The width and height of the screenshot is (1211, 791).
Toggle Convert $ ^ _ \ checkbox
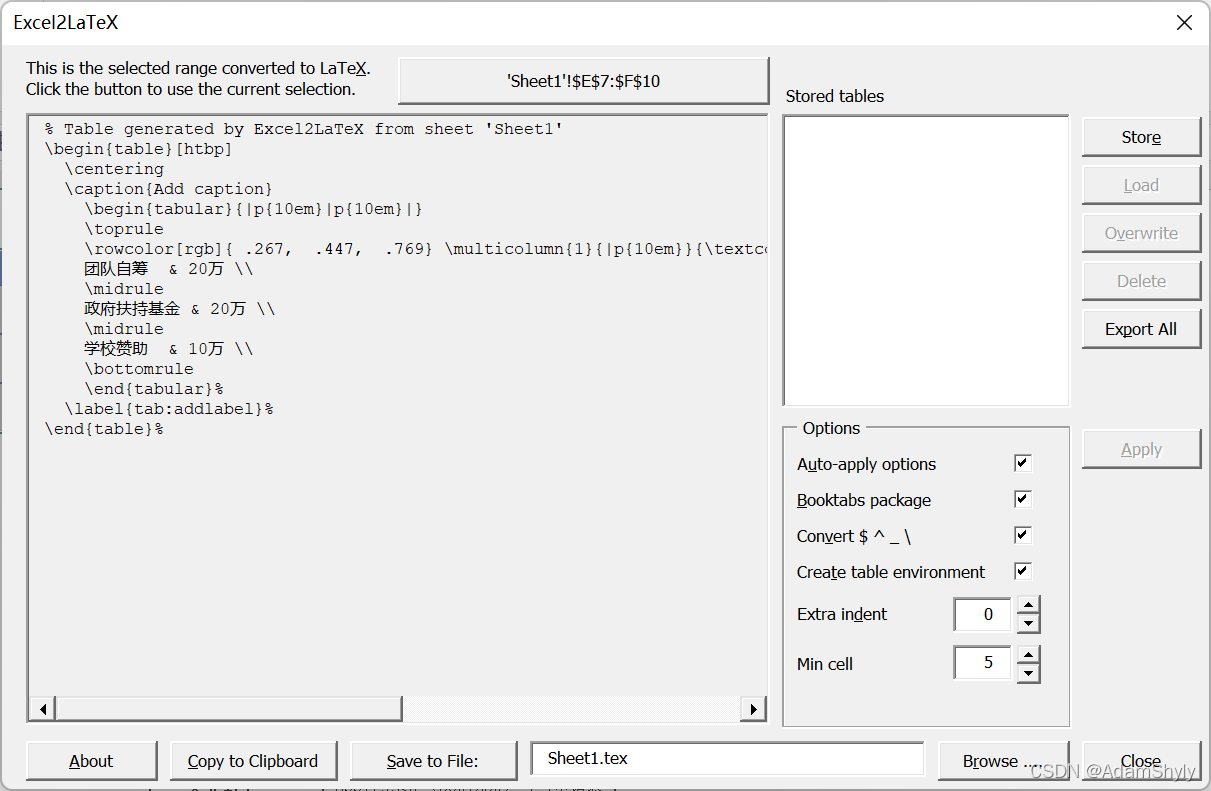tap(1022, 535)
